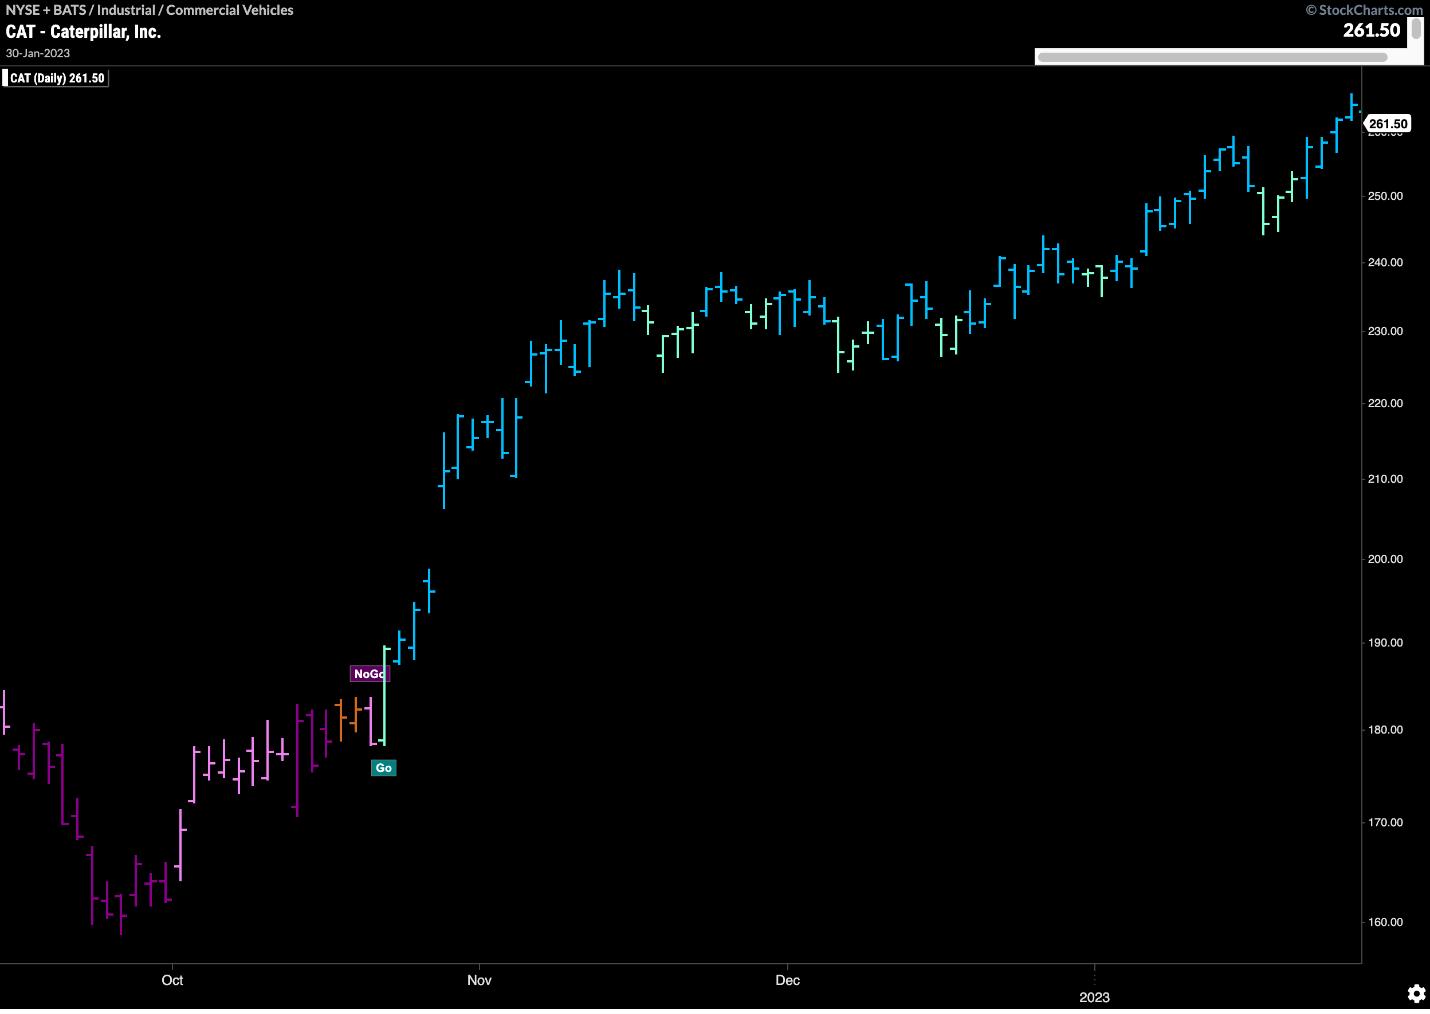The height and width of the screenshot is (1014, 1430).
Task: Click the teal Go signal marker
Action: [383, 768]
